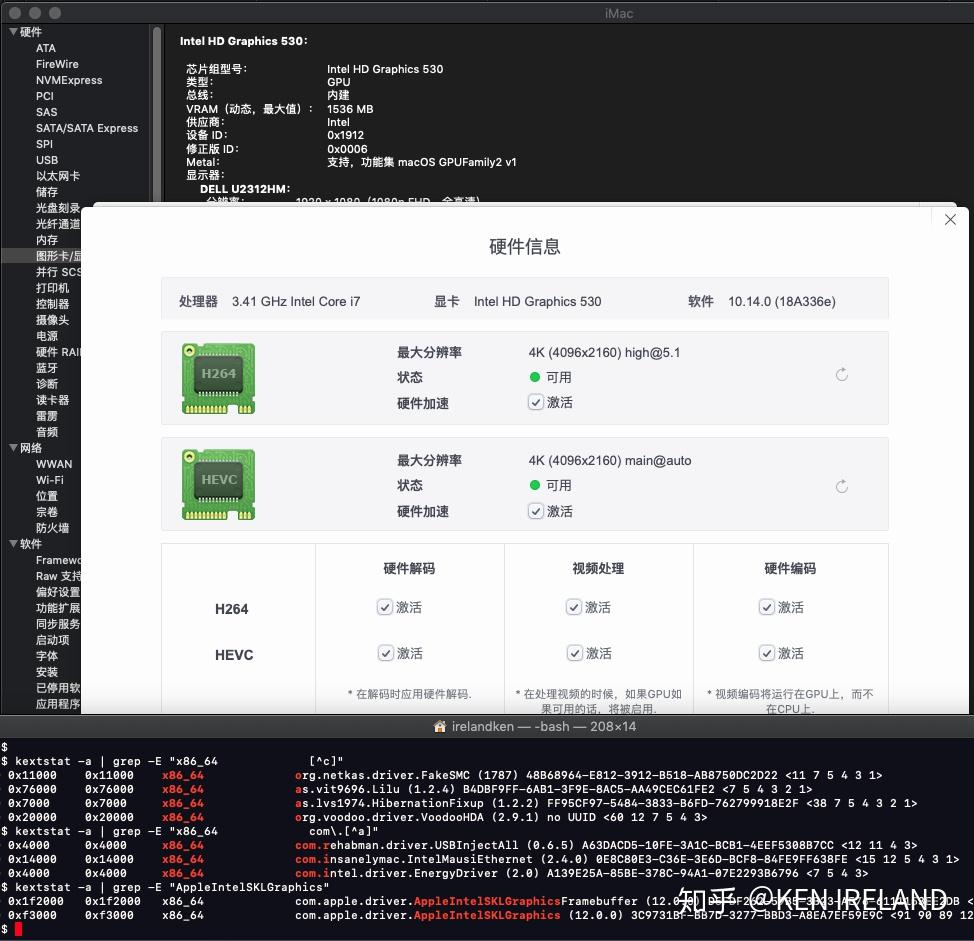Click the H264 codec chip icon
This screenshot has height=941, width=974.
tap(218, 378)
